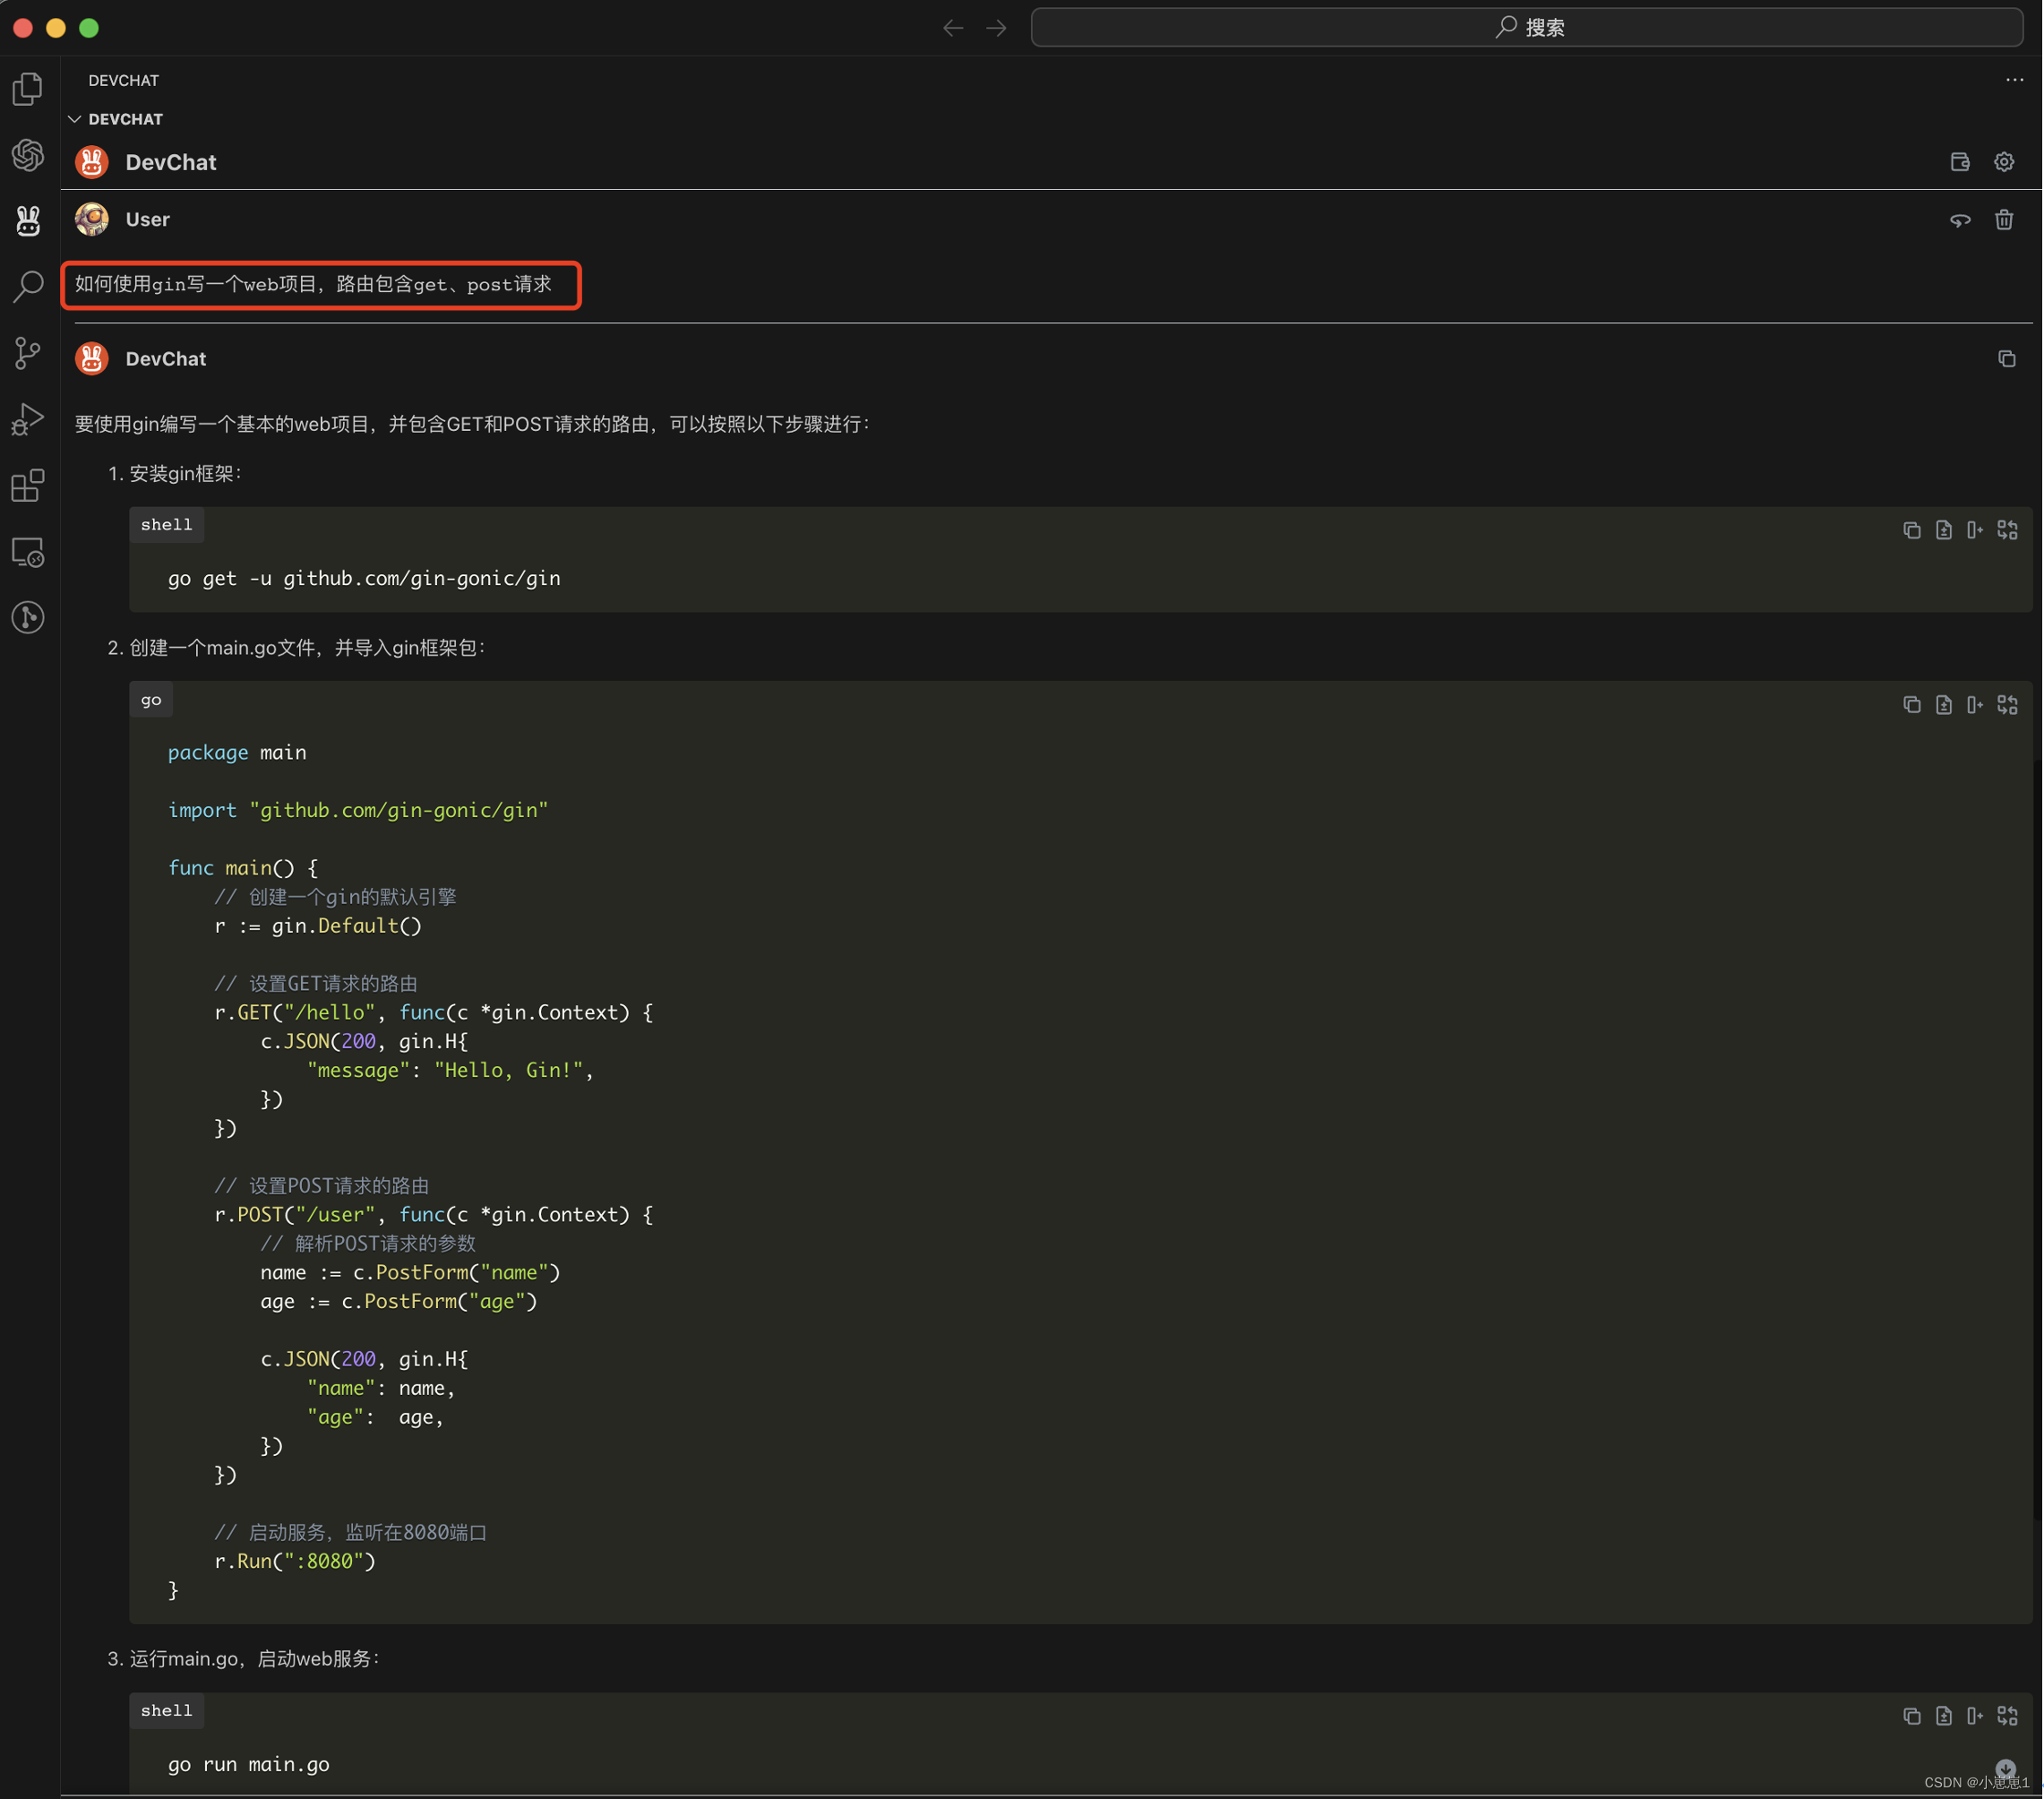Click the refill arrow icon on User message
This screenshot has height=1799, width=2044.
(x=1960, y=220)
